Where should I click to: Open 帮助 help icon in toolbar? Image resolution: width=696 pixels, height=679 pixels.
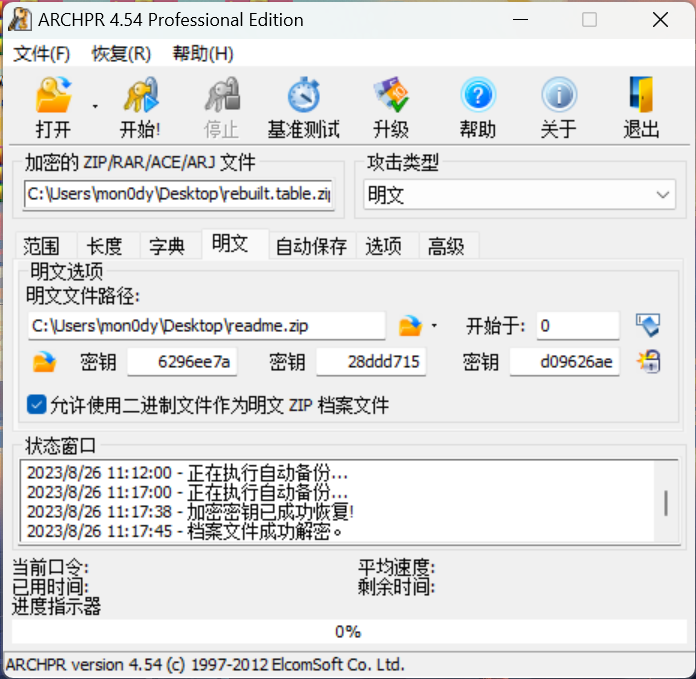478,95
